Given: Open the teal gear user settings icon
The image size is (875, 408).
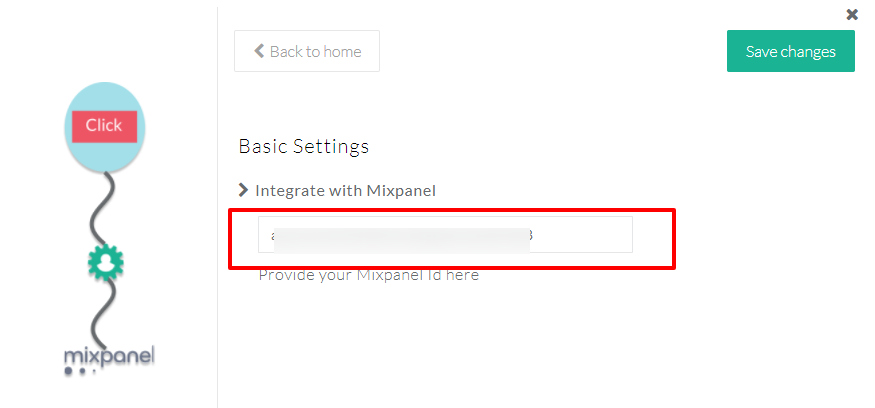Looking at the screenshot, I should pos(105,262).
